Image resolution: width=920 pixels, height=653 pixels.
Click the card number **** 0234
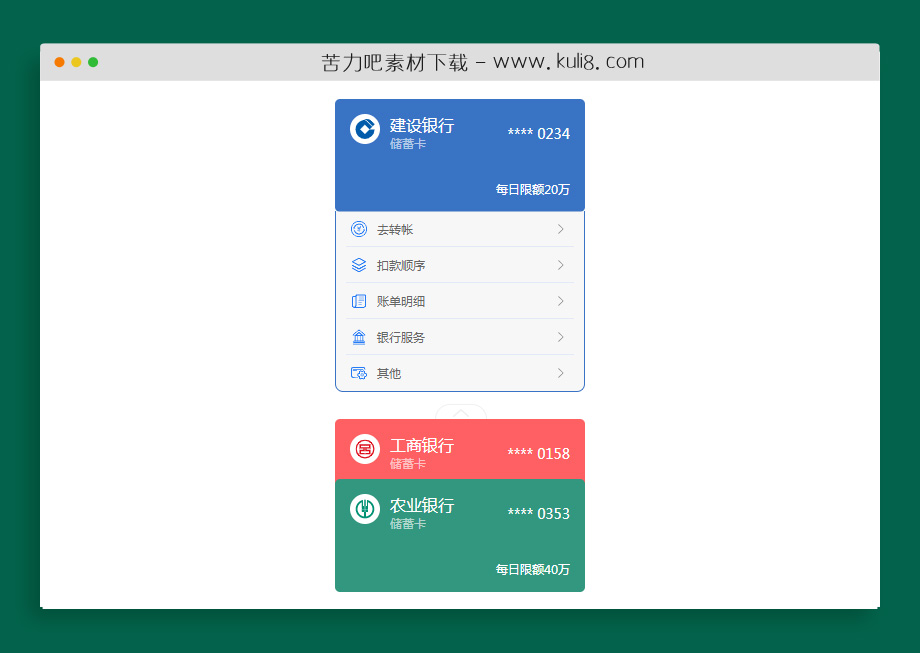537,133
